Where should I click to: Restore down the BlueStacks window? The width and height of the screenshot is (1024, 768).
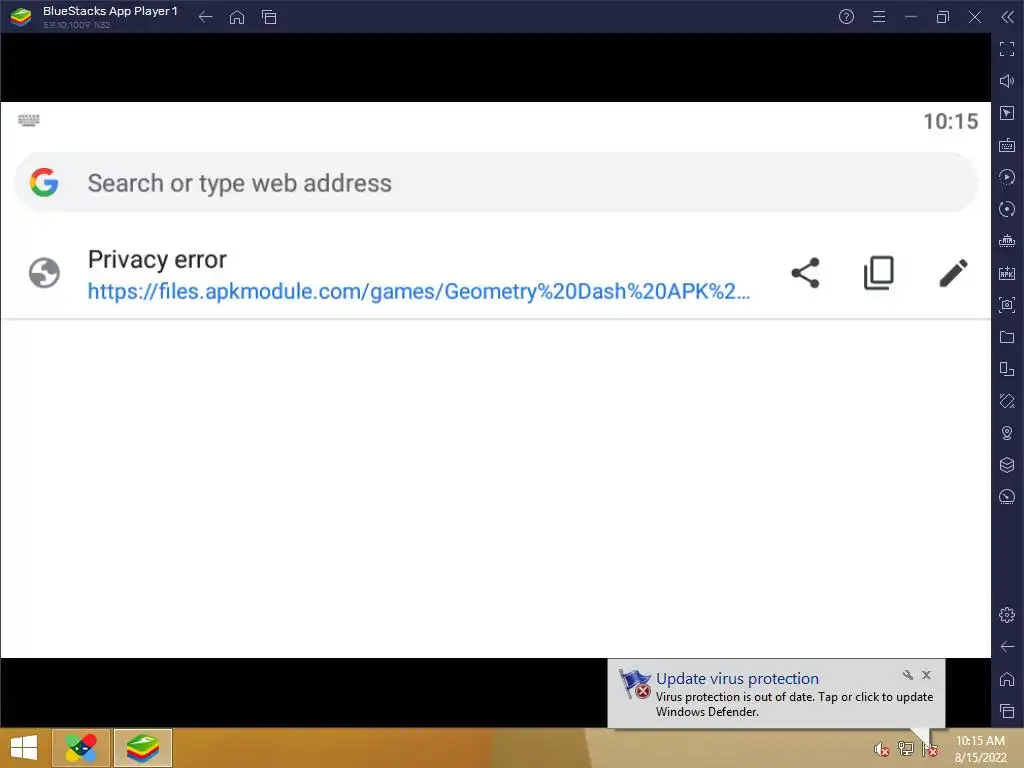942,17
